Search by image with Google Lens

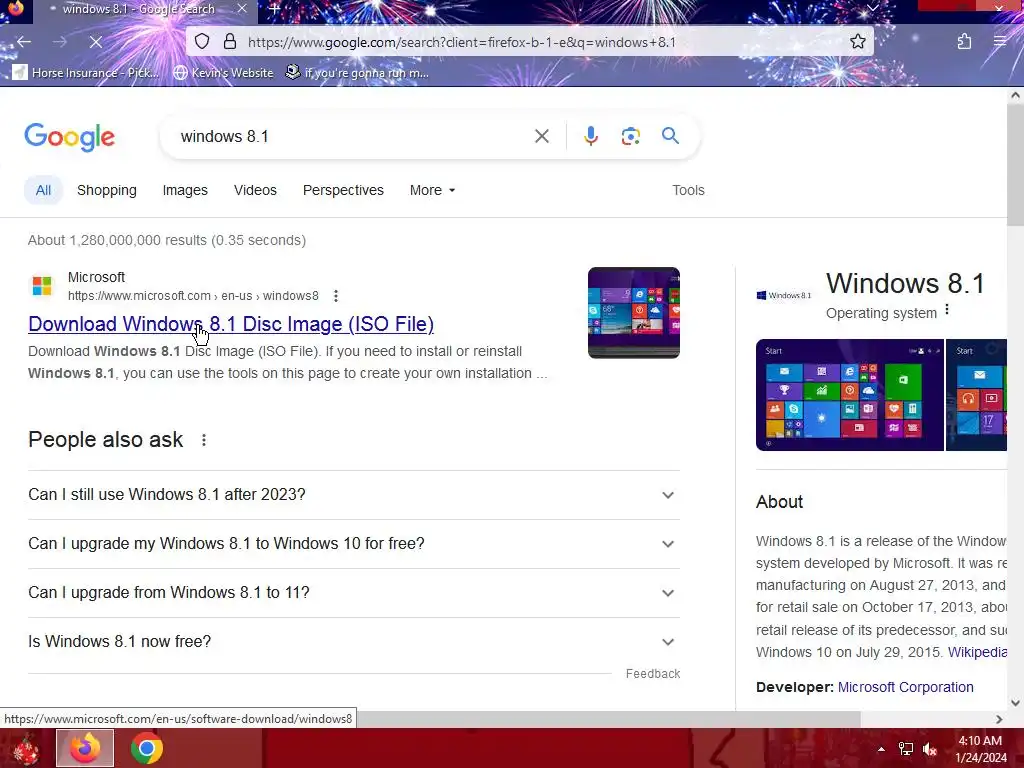pos(630,136)
